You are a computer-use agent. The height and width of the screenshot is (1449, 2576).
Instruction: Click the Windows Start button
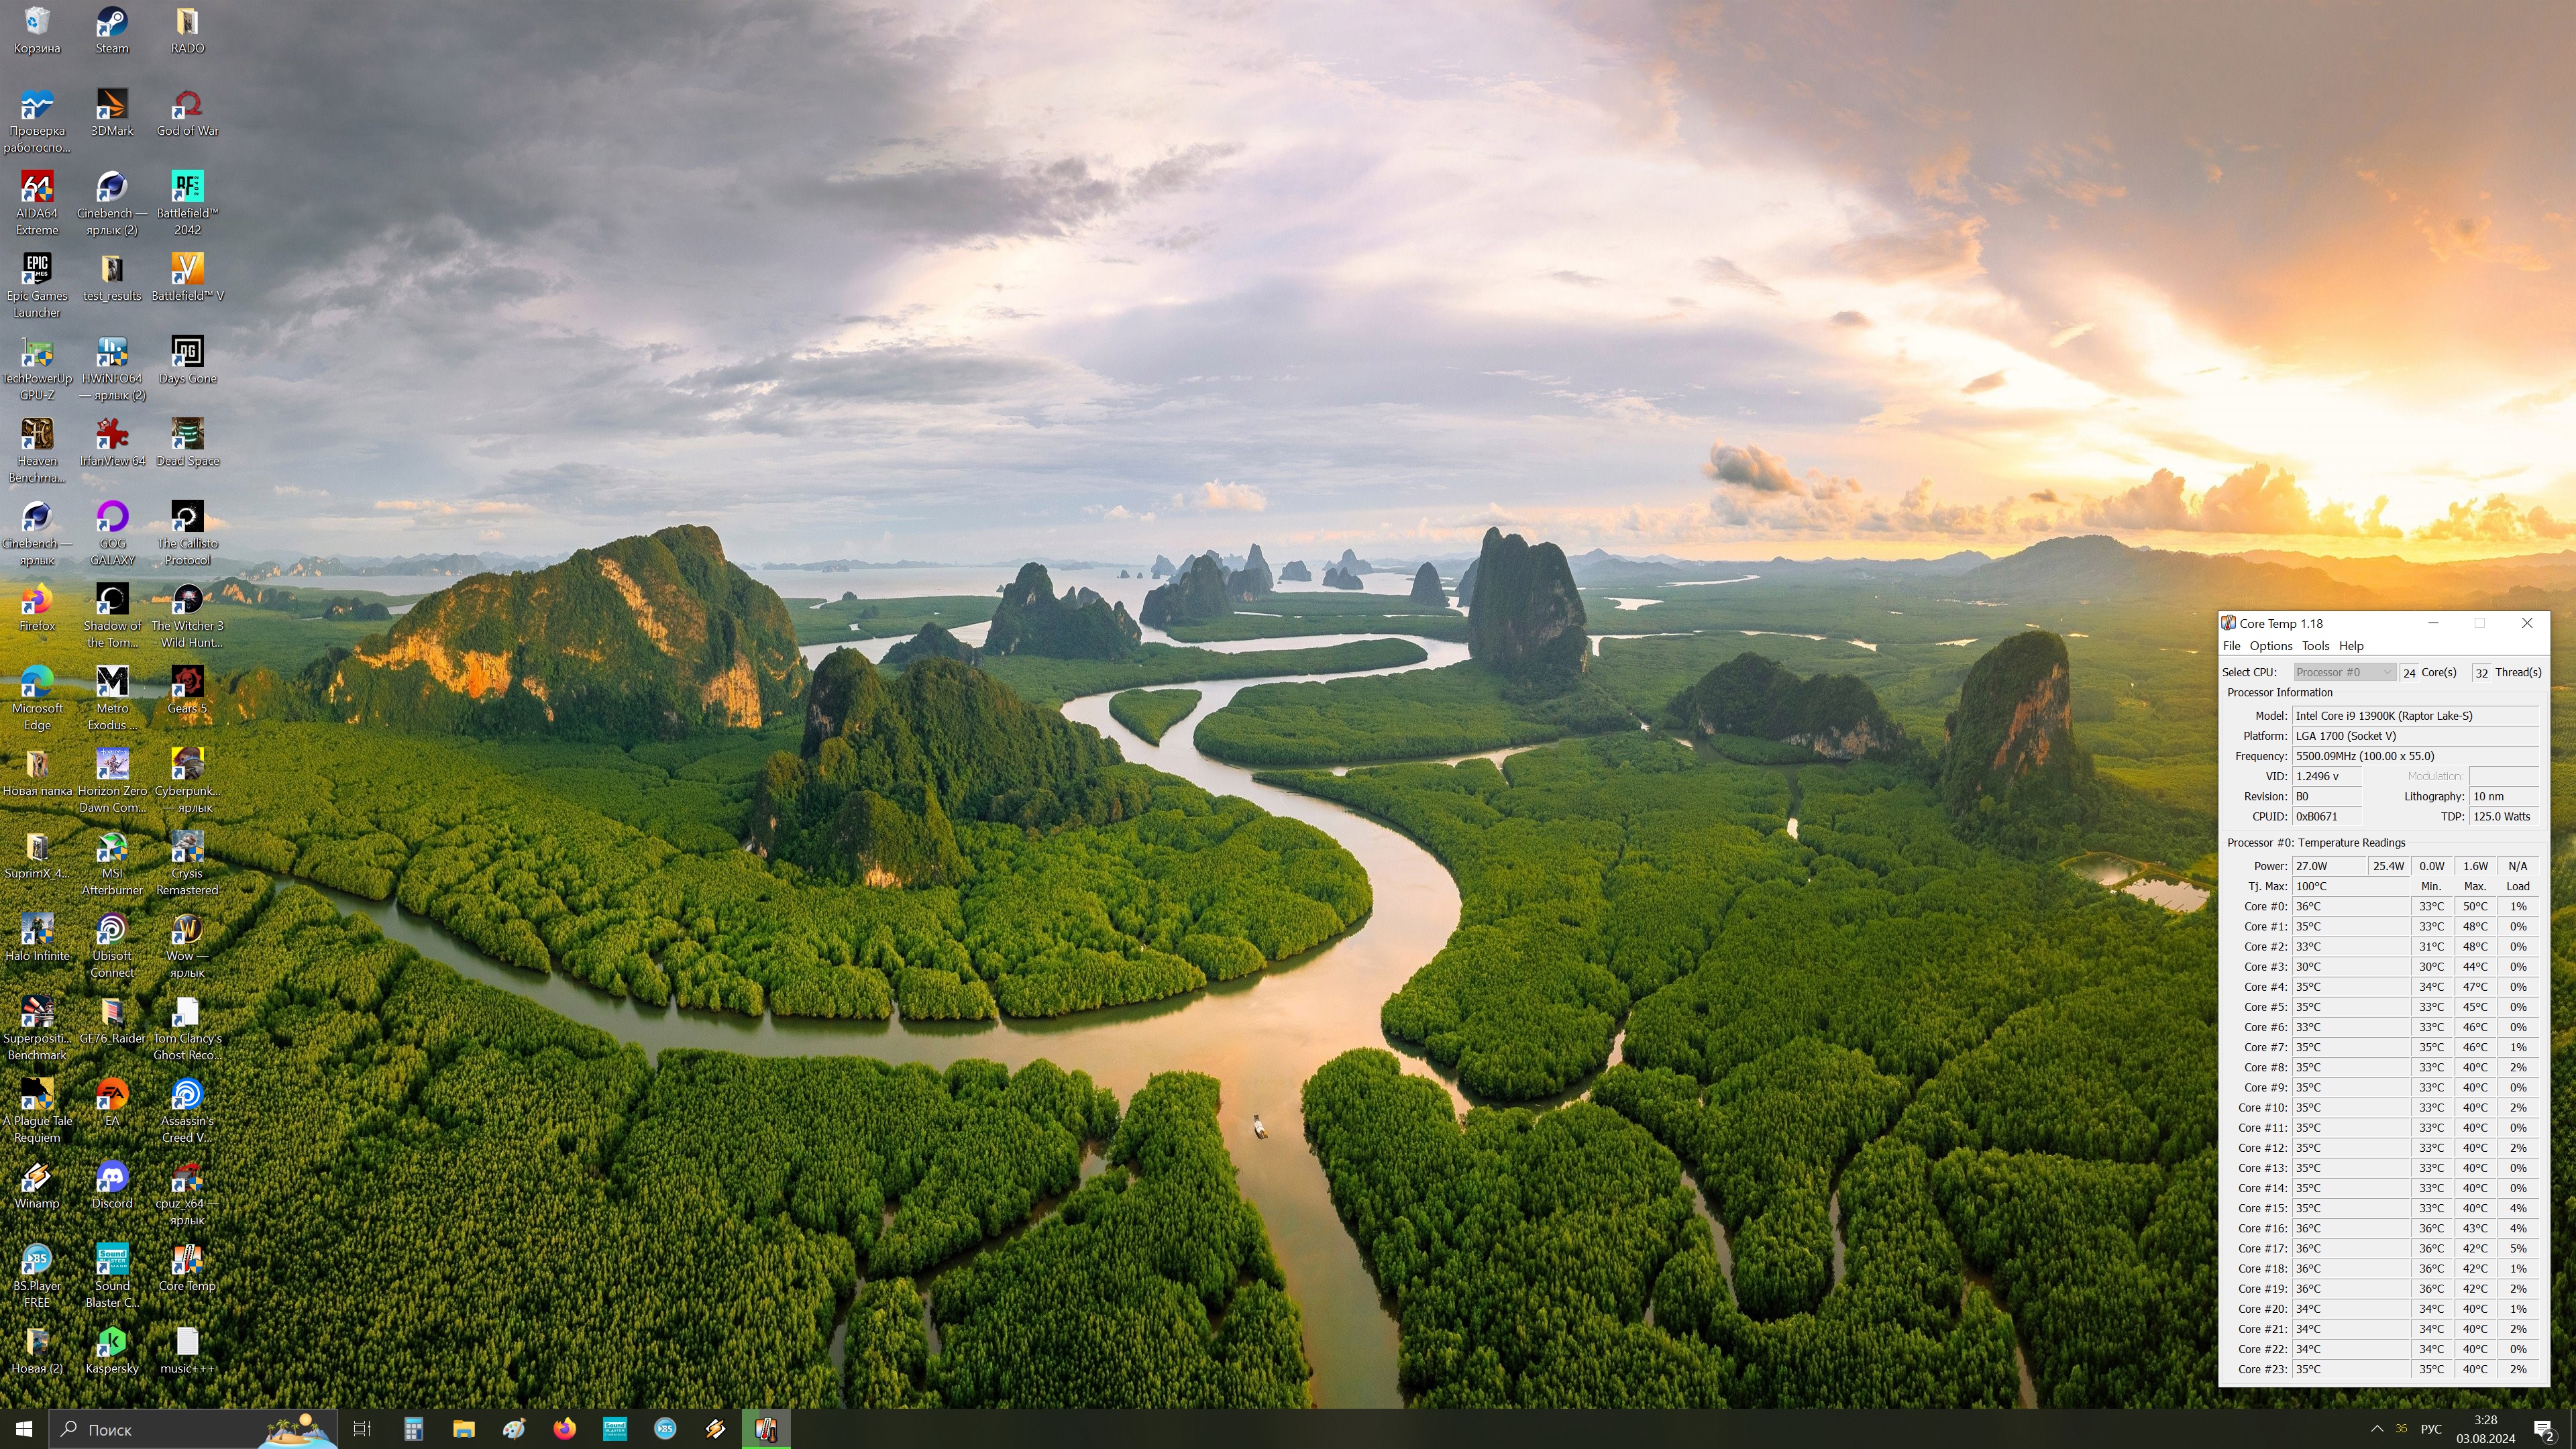pyautogui.click(x=24, y=1429)
